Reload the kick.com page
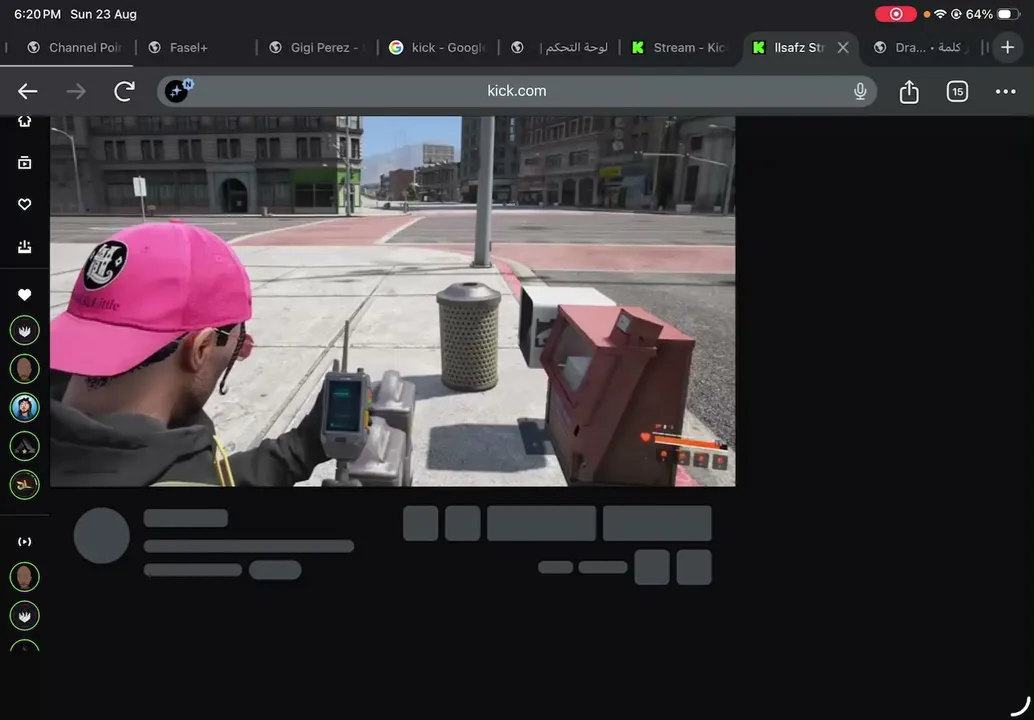Screen dimensions: 1034x720 (124, 92)
